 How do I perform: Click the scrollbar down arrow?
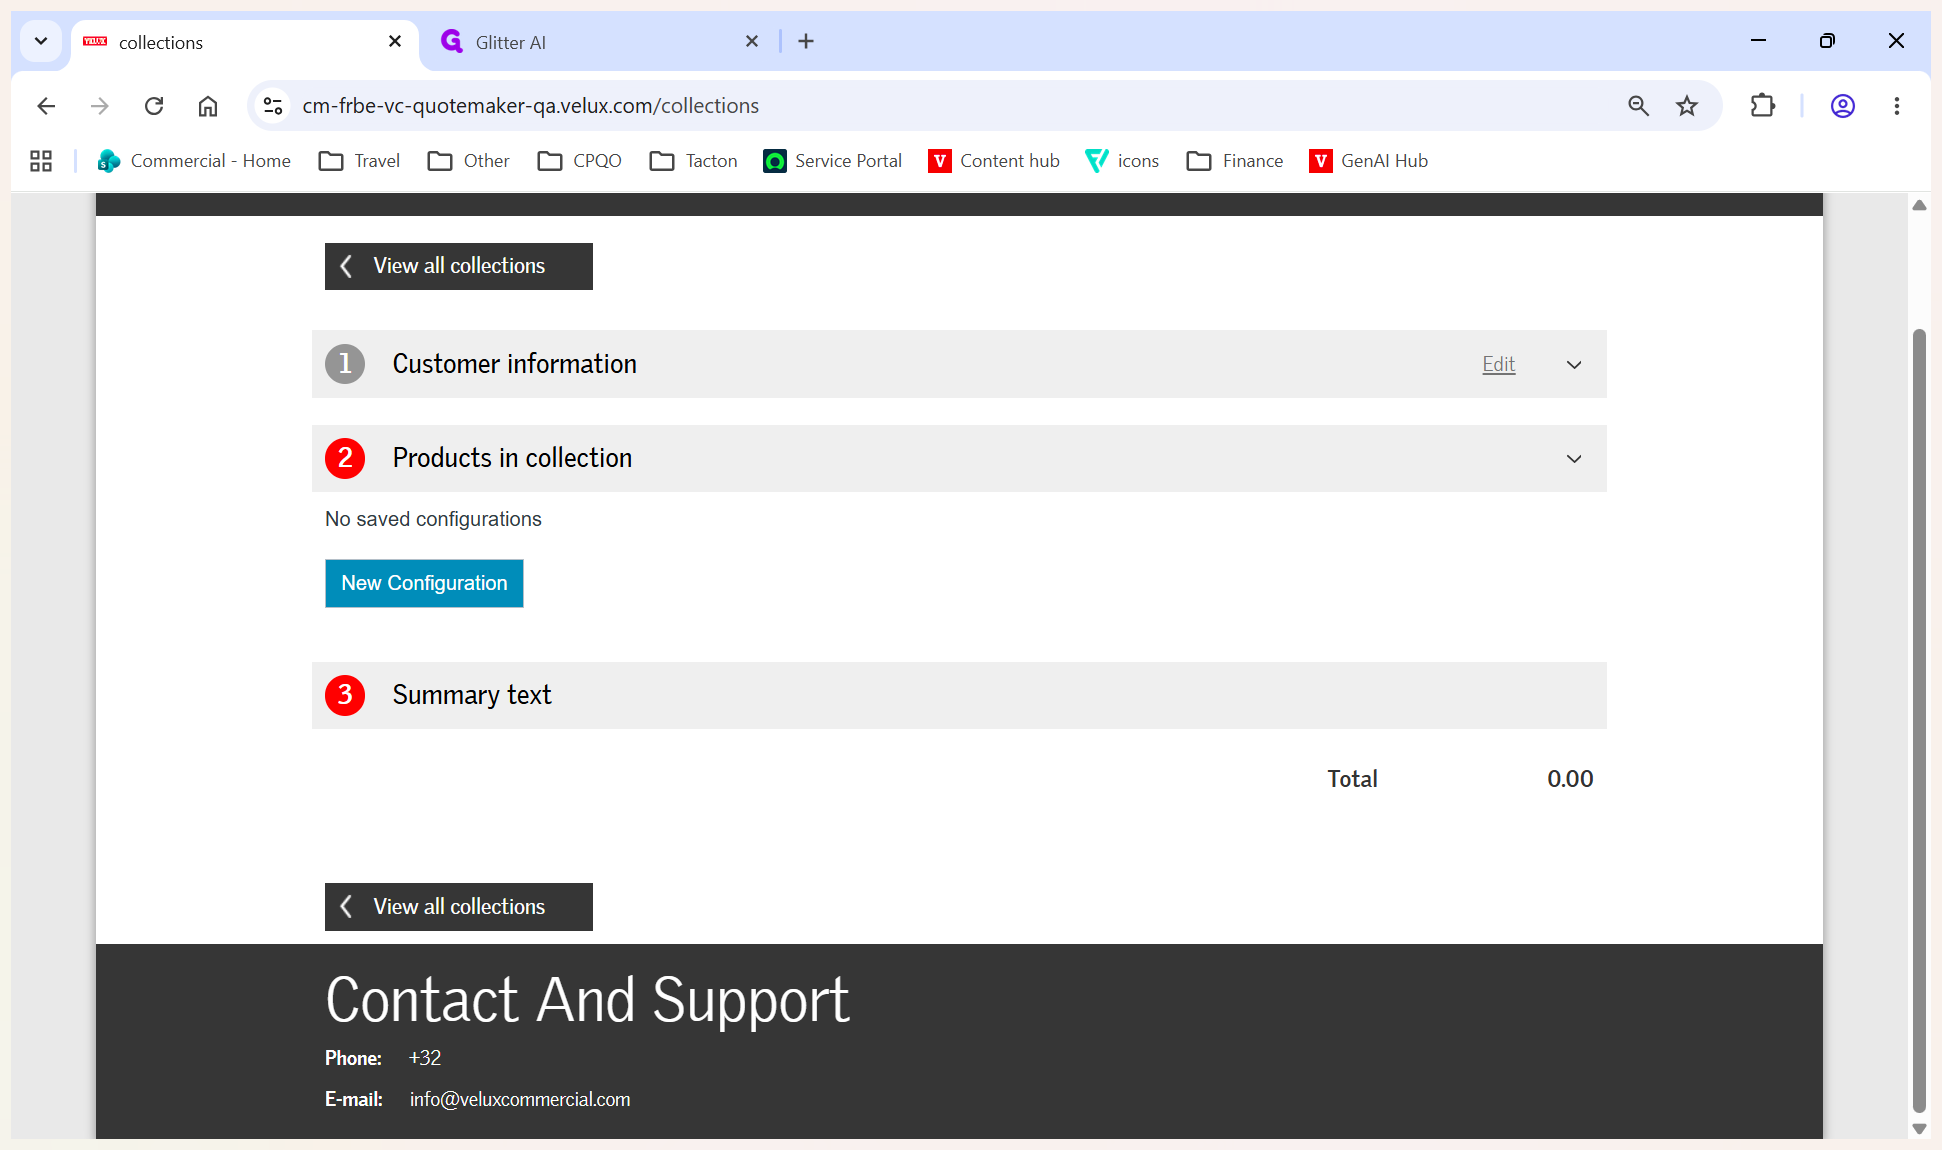pyautogui.click(x=1919, y=1128)
